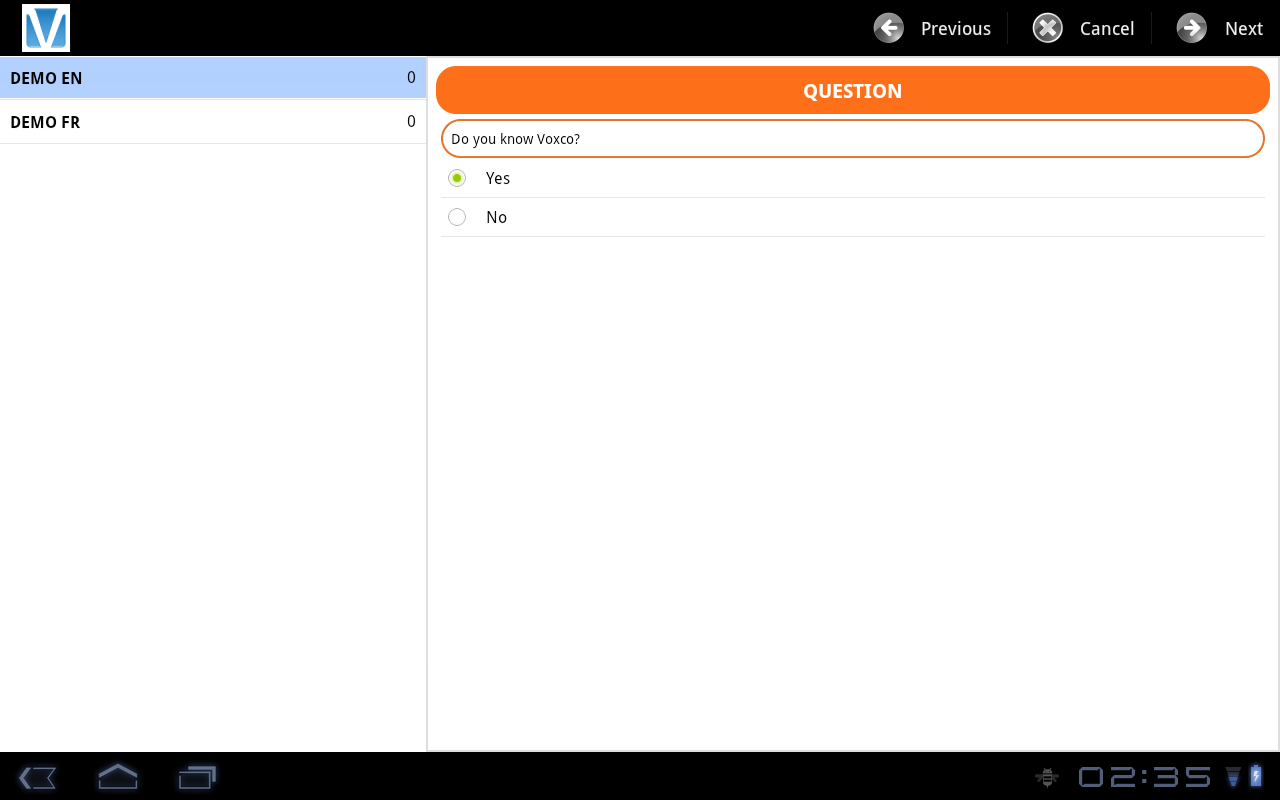This screenshot has height=800, width=1280.
Task: Tap the Android back navigation icon
Action: pyautogui.click(x=37, y=777)
